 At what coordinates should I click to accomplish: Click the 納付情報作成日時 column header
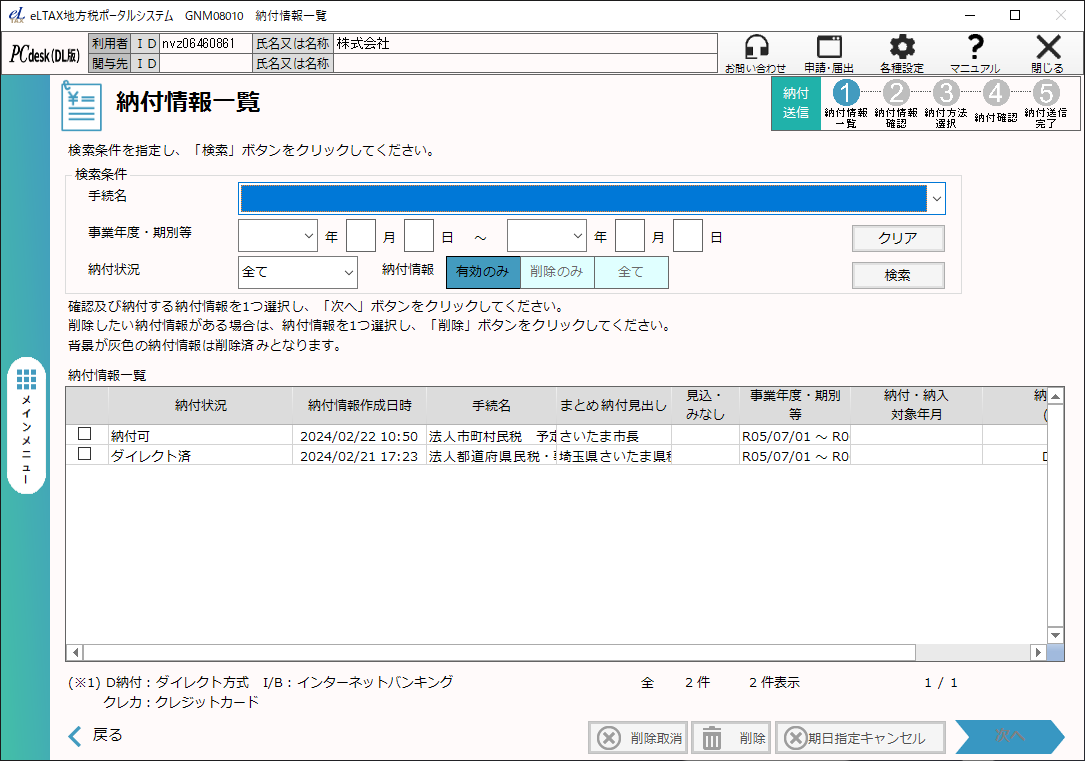pos(359,405)
